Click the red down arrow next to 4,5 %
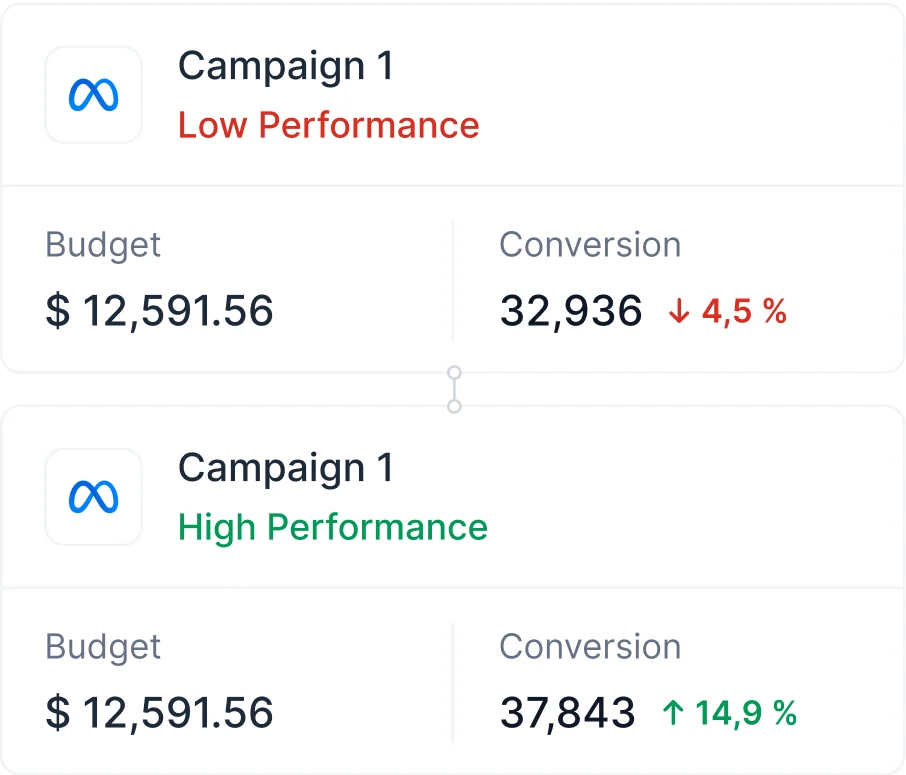Screen dimensions: 906x775 click(679, 312)
